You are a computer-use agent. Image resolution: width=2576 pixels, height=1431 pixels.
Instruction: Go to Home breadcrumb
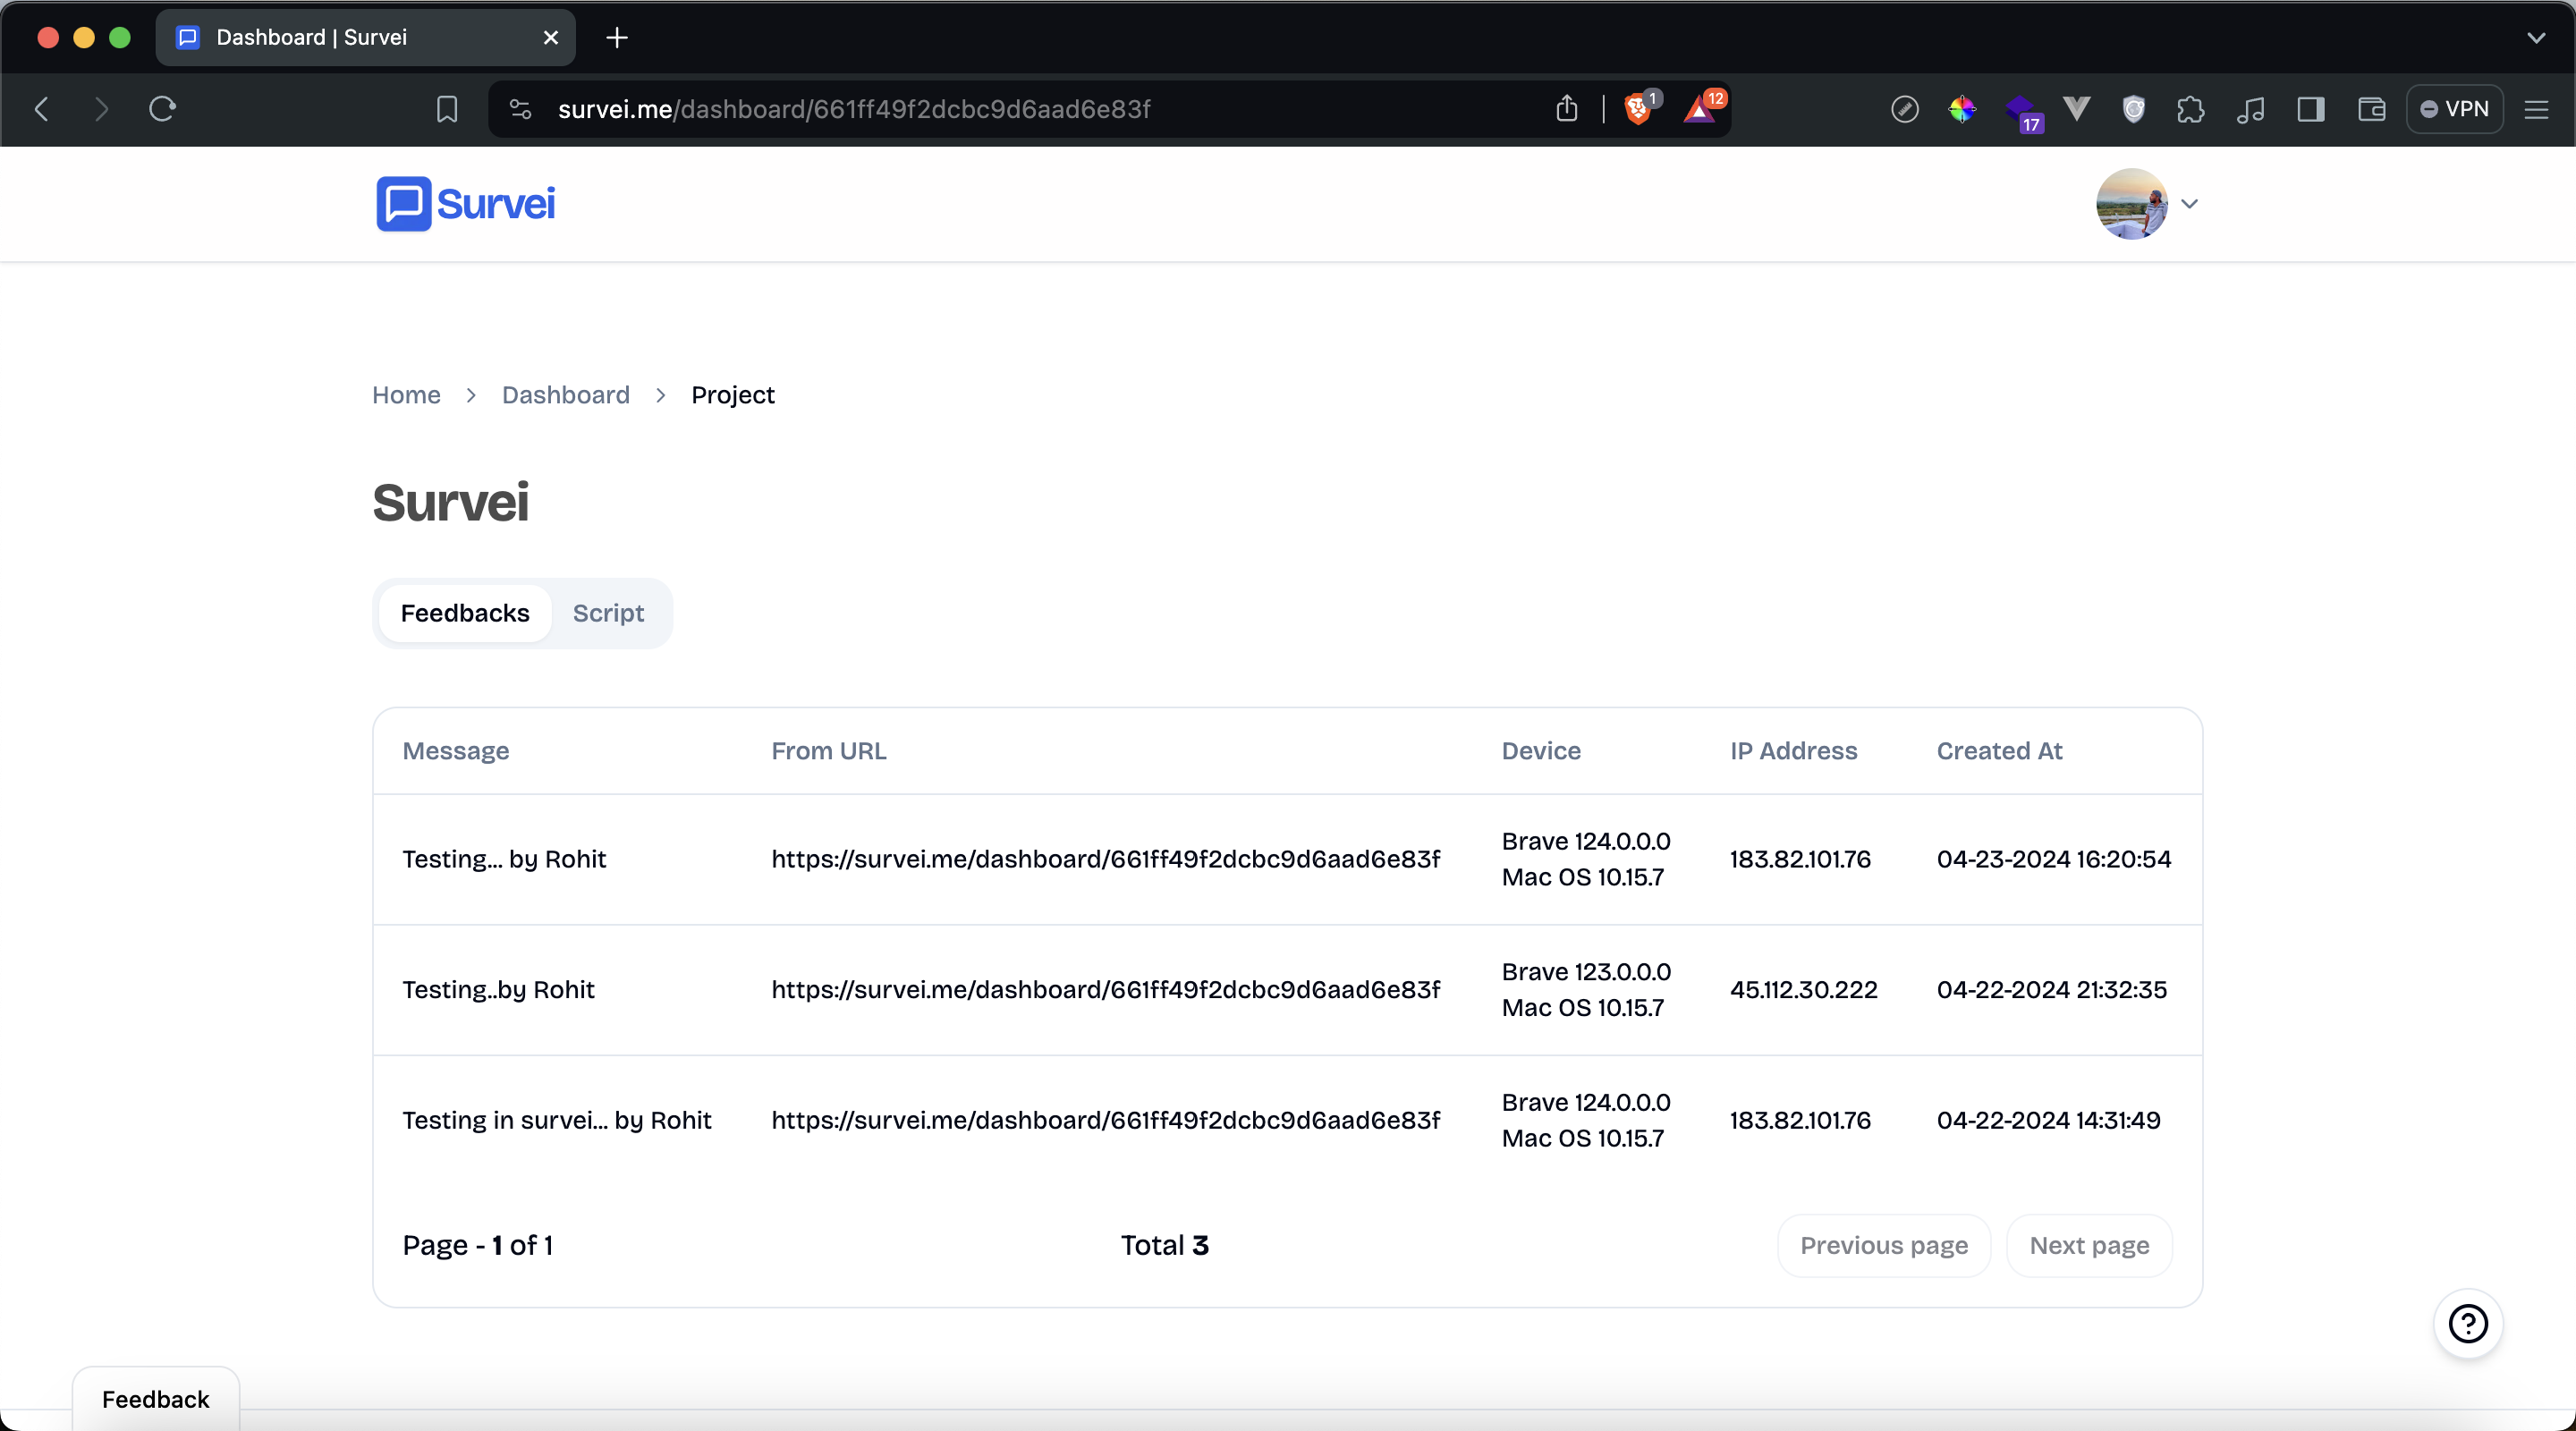[x=406, y=395]
